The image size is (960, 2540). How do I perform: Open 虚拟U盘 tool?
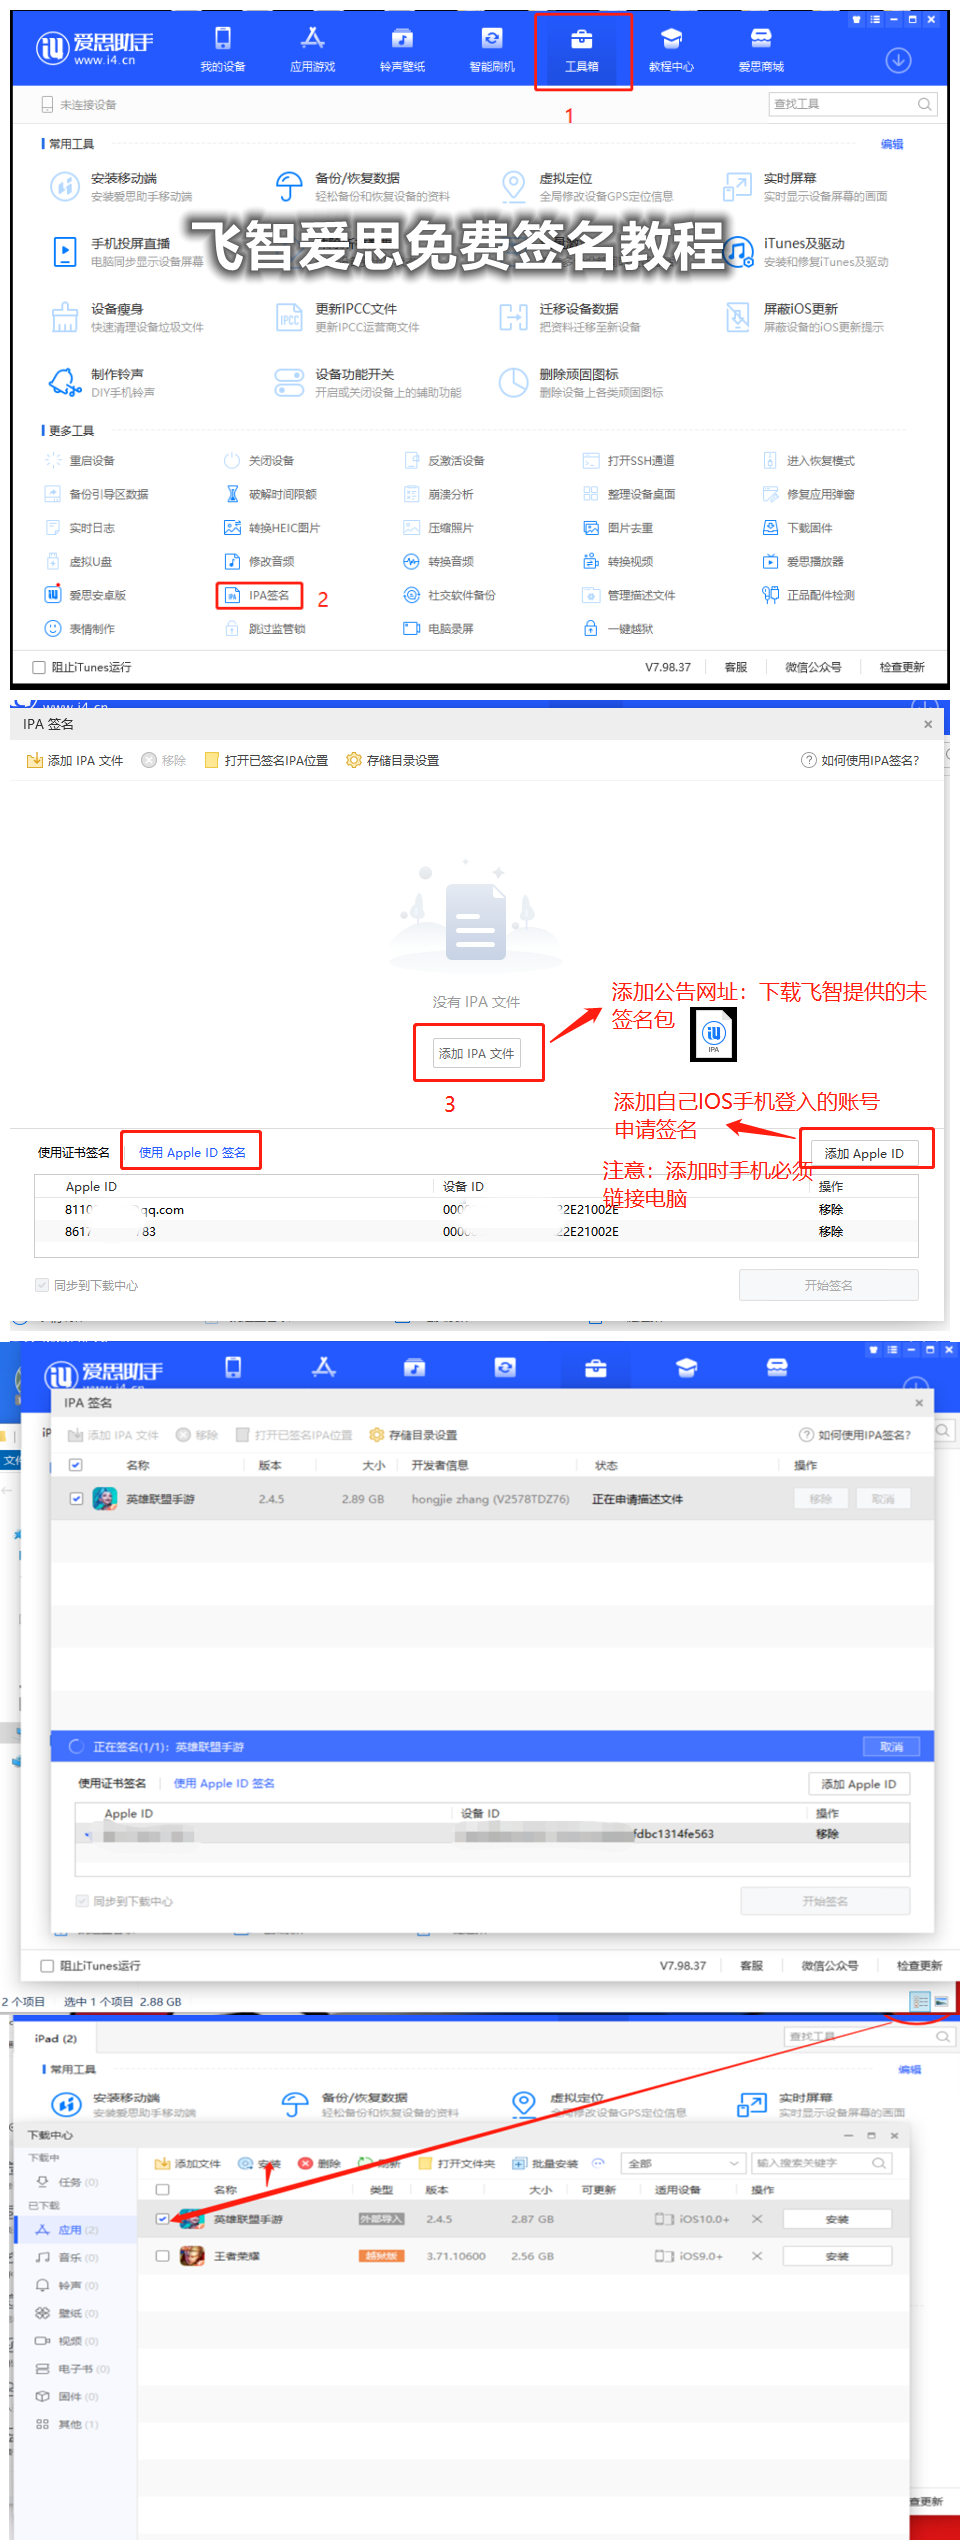tap(79, 562)
